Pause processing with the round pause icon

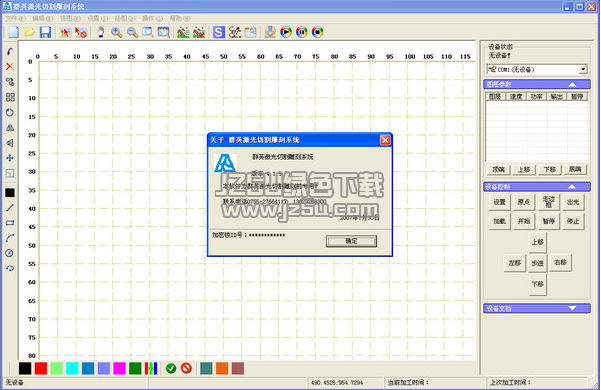(x=302, y=32)
